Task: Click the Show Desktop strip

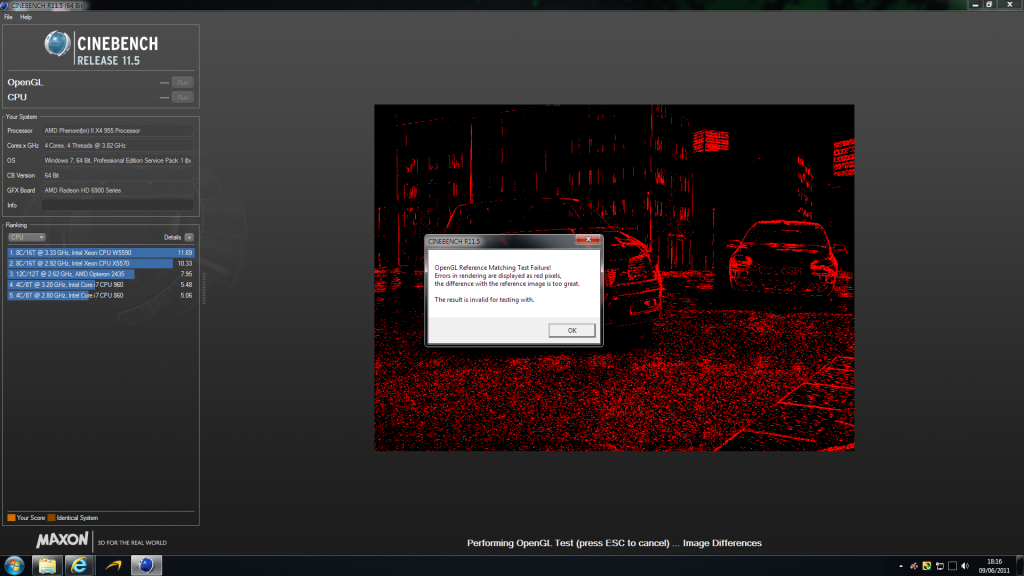Action: tap(1019, 566)
